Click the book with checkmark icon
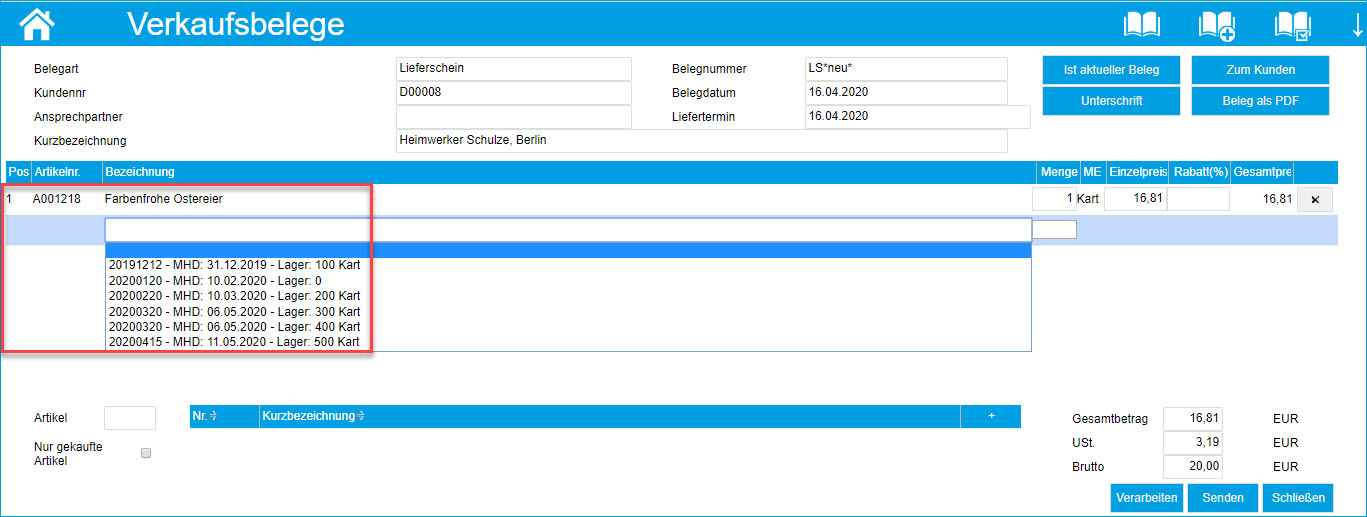Image resolution: width=1367 pixels, height=517 pixels. (x=1292, y=25)
